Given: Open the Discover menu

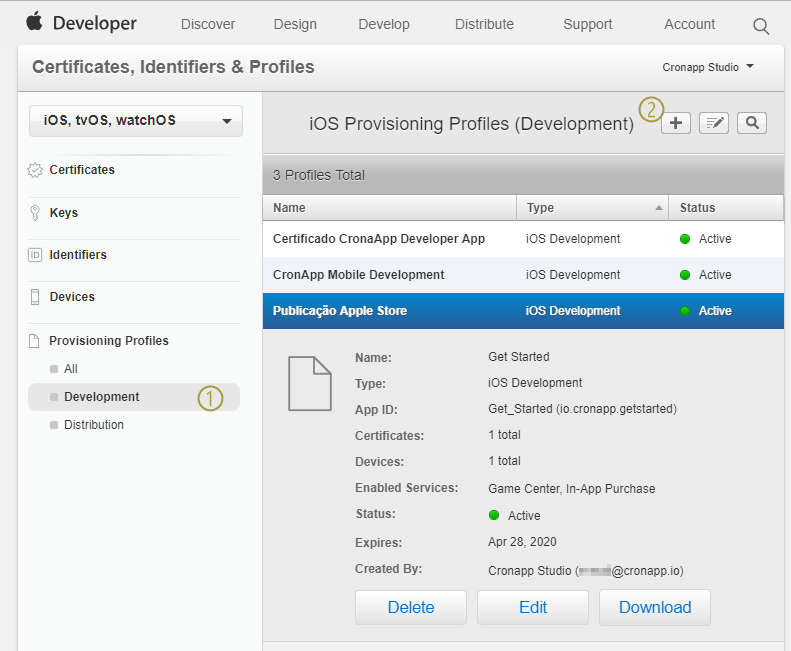Looking at the screenshot, I should [208, 24].
